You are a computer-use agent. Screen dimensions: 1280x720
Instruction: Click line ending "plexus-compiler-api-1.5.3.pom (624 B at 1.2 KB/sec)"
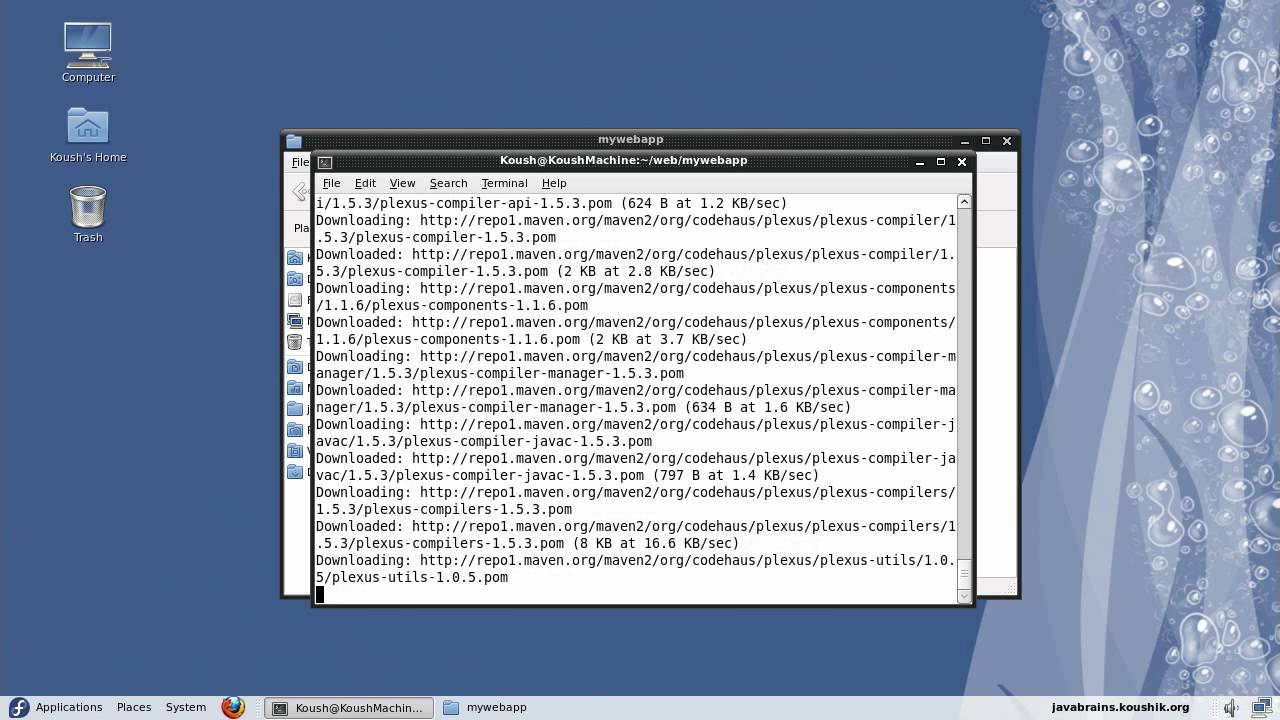click(x=552, y=204)
